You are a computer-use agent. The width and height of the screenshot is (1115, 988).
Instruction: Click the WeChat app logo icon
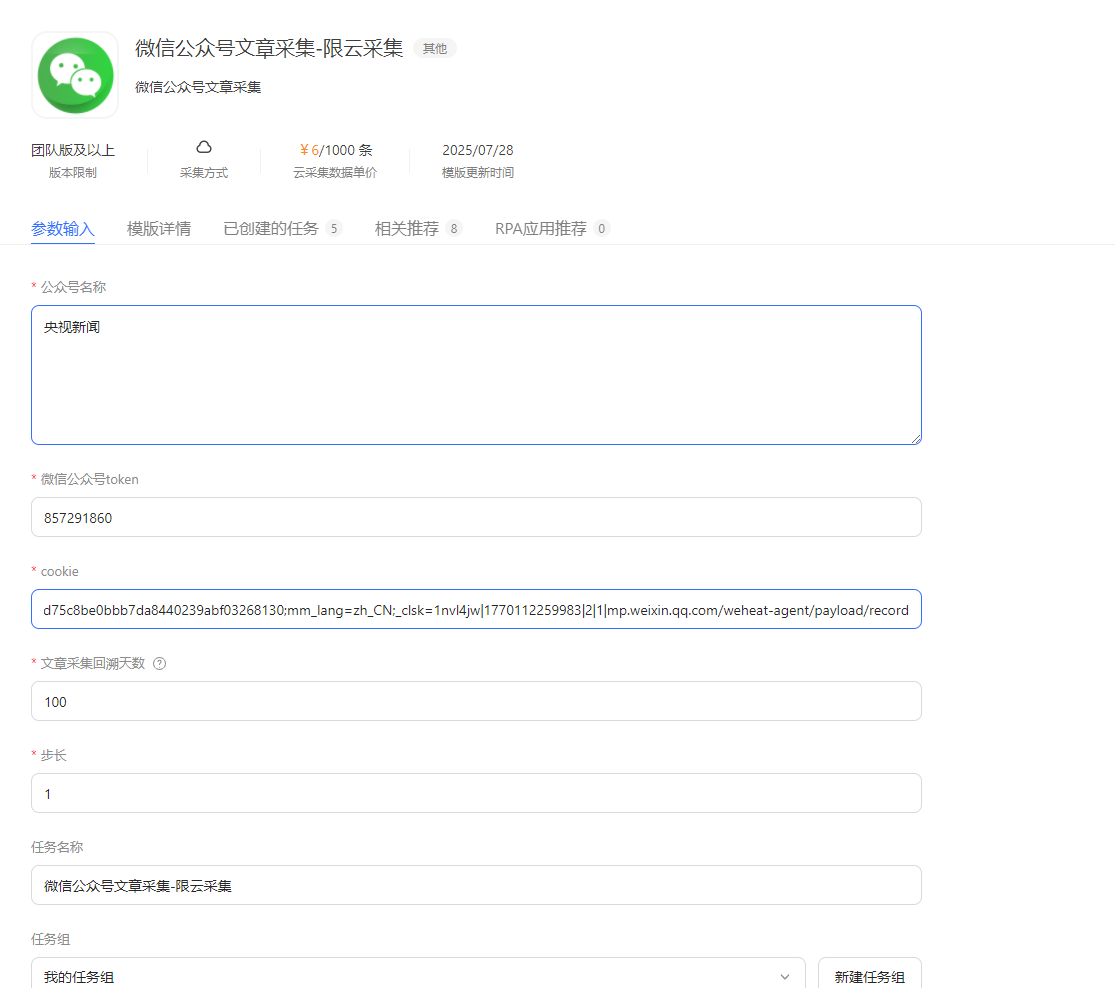[x=75, y=75]
